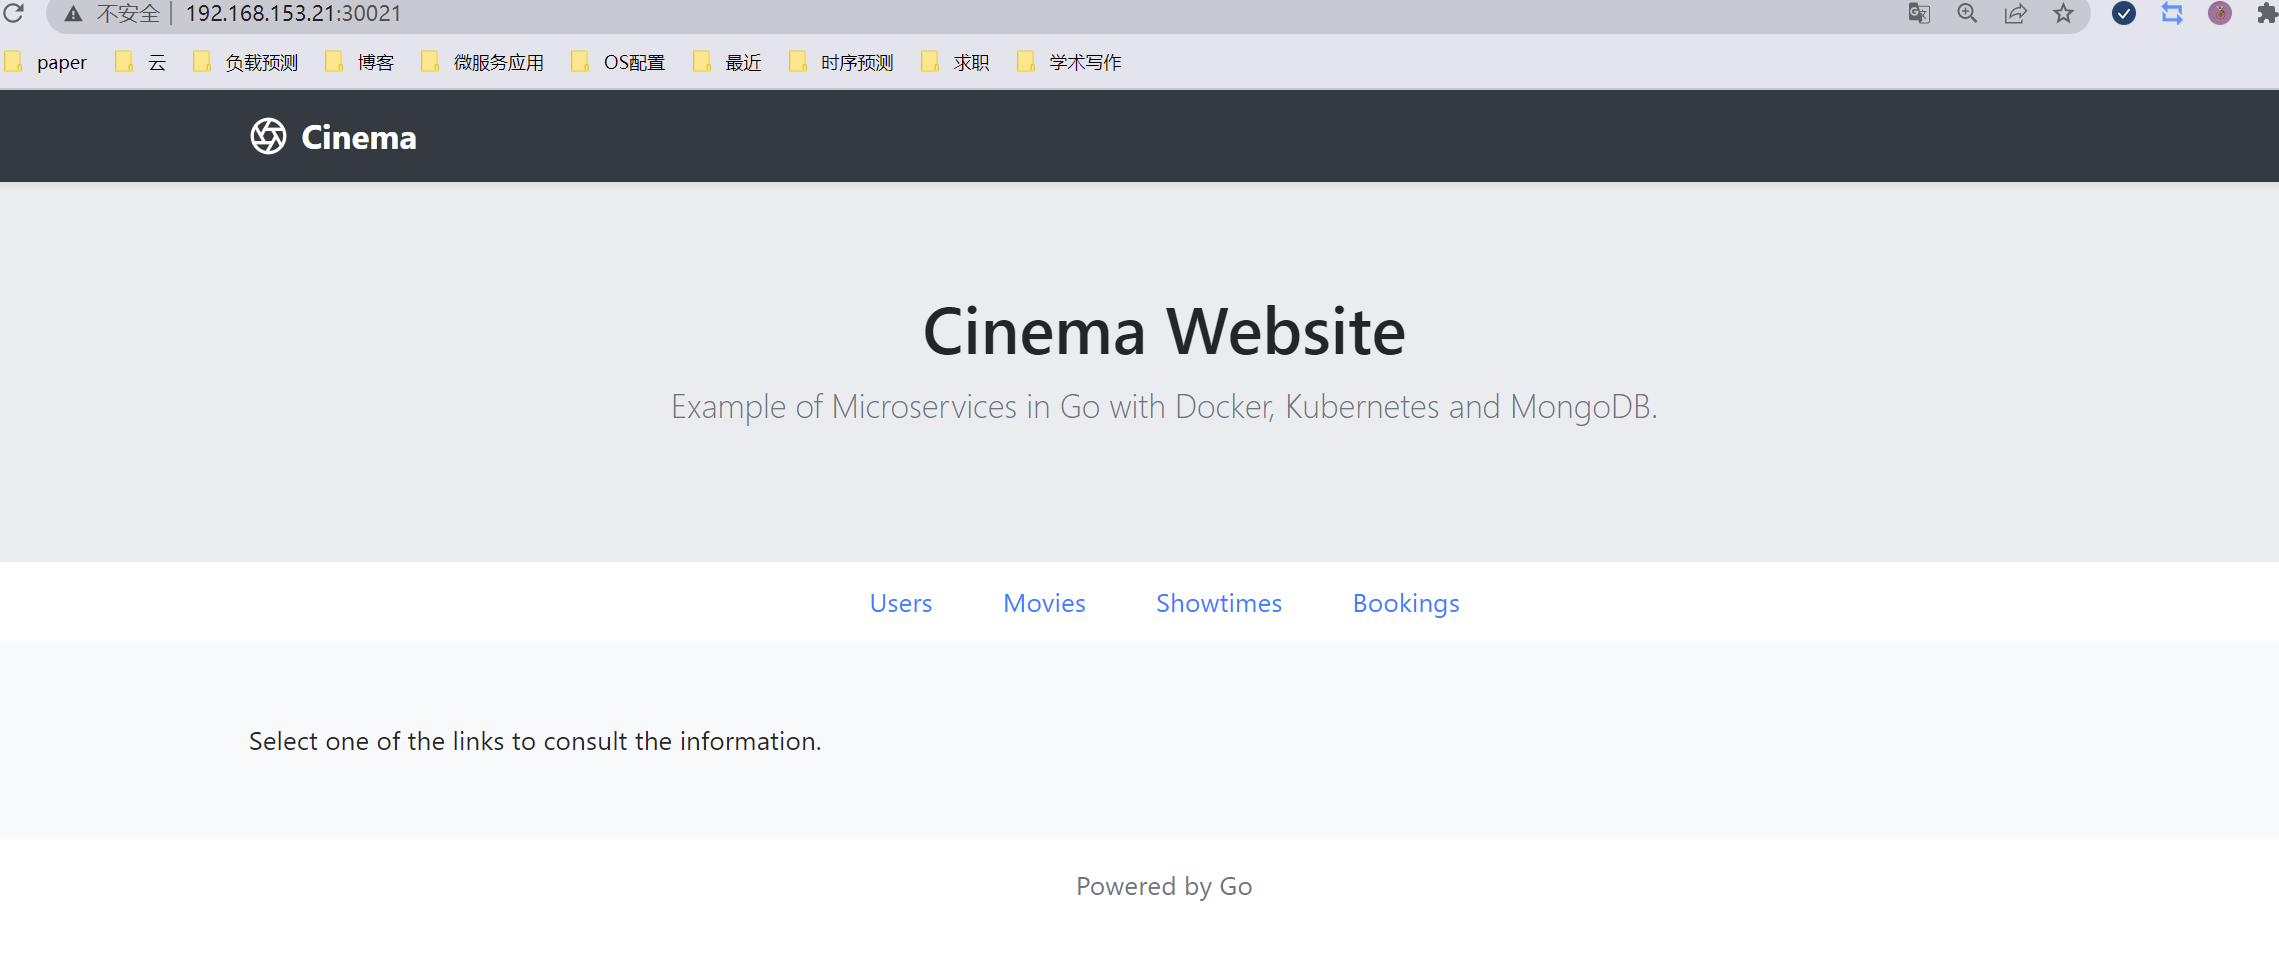Click the Example of Microservices subtitle text
This screenshot has height=978, width=2279.
(x=1164, y=407)
